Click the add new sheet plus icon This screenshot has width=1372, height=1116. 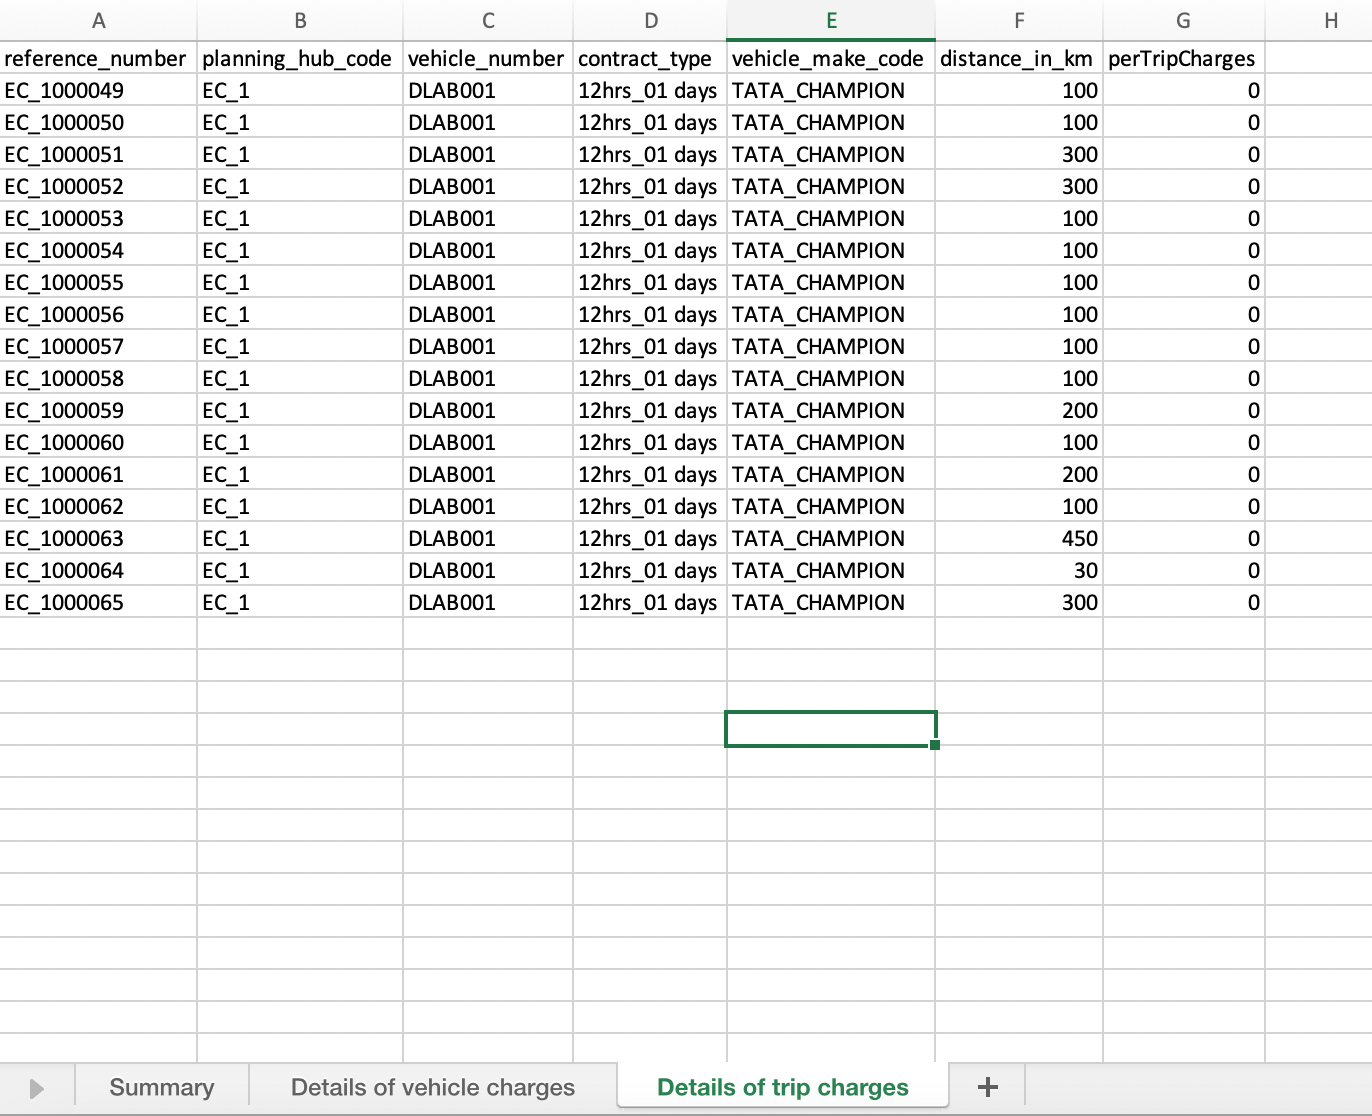pos(987,1087)
